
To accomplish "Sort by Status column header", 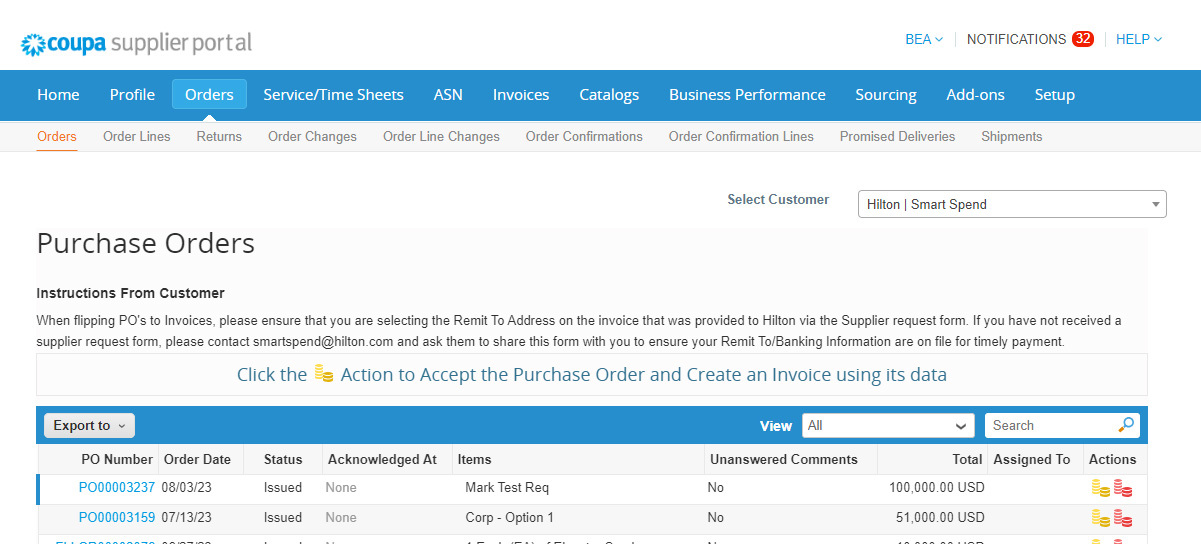I will pos(283,459).
